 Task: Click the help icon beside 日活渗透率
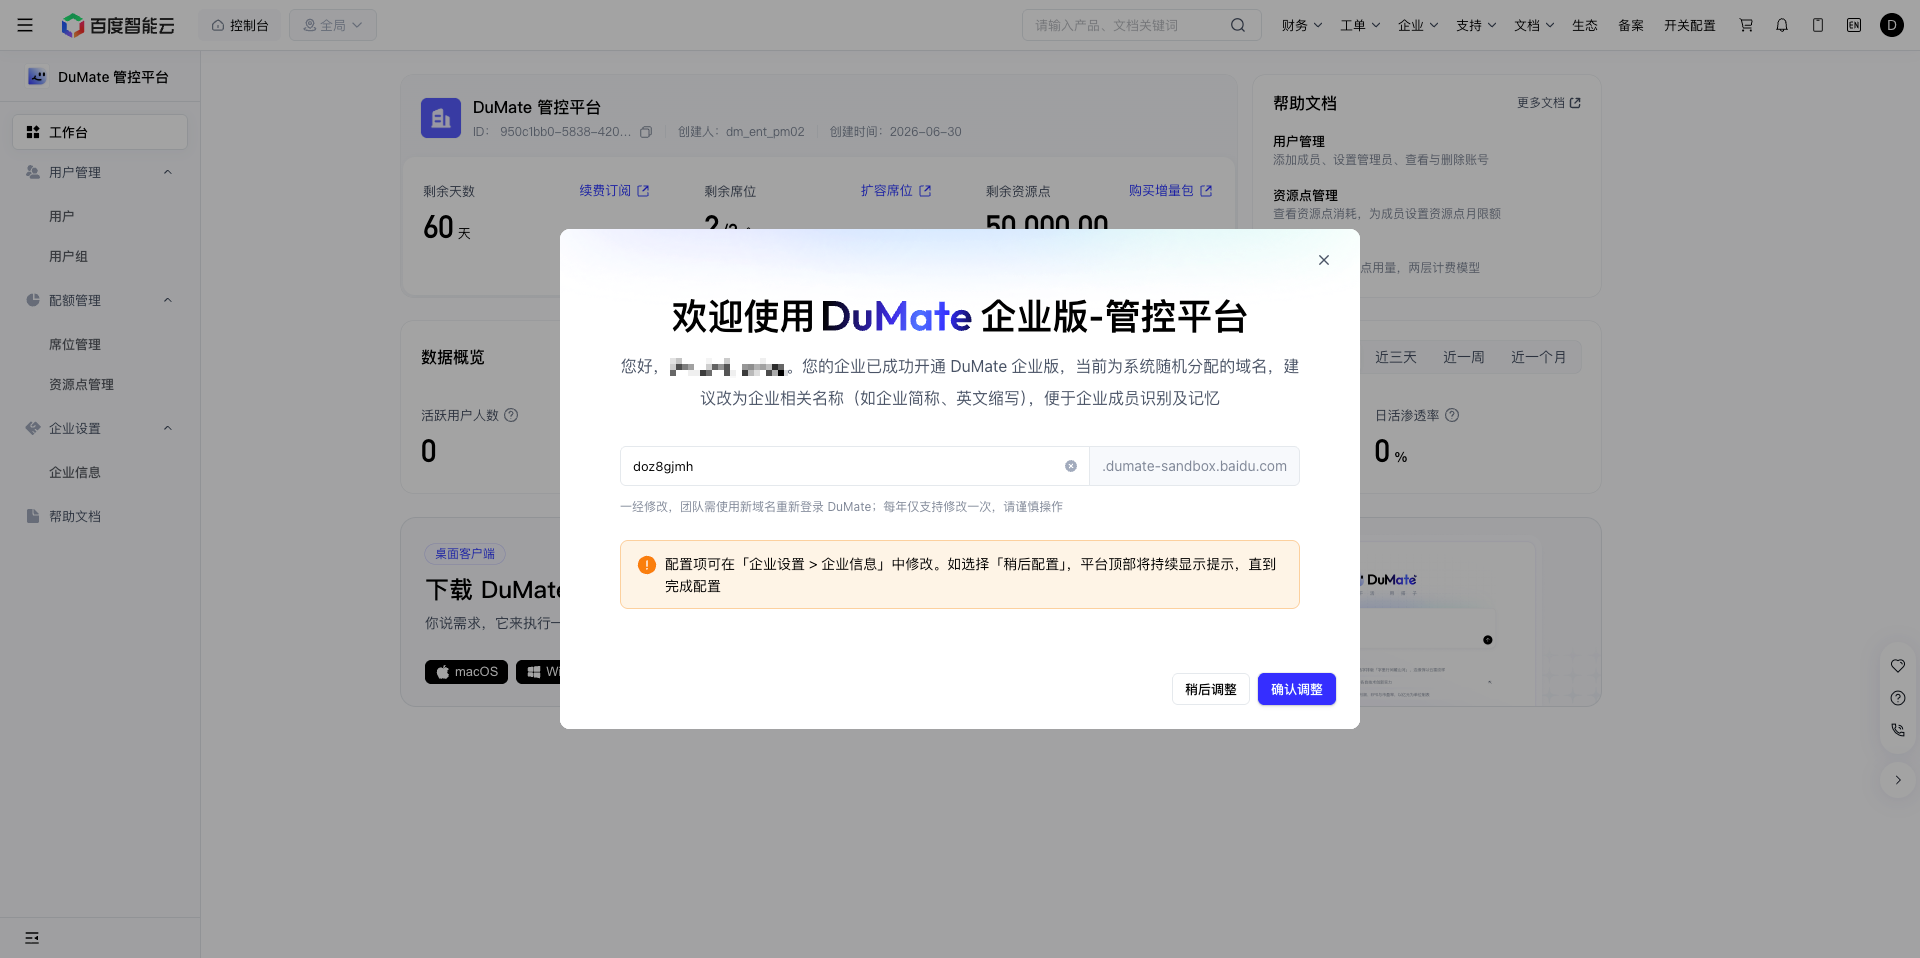click(x=1452, y=415)
